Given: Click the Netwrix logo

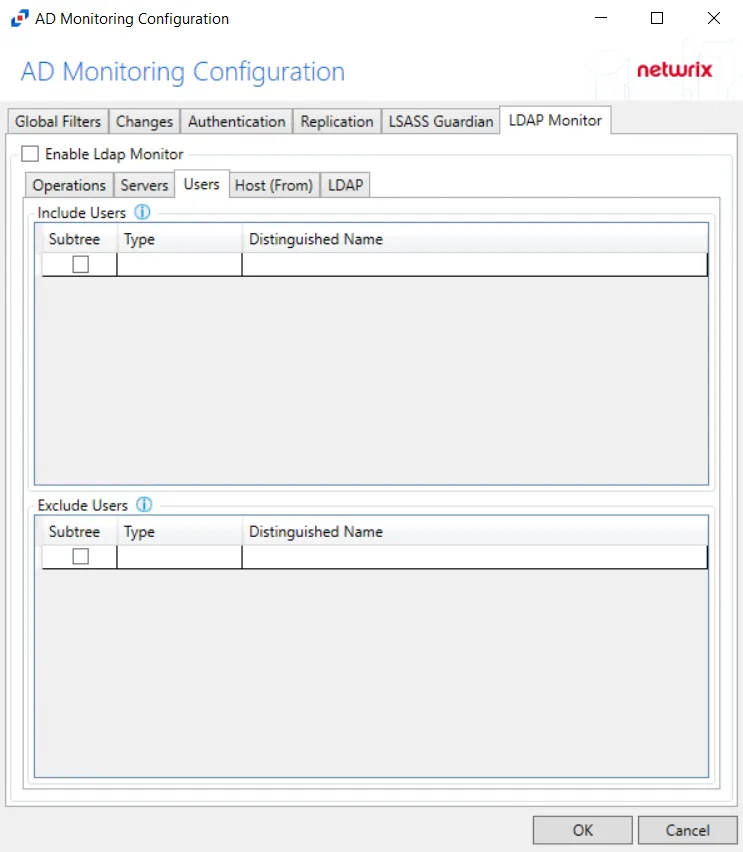Looking at the screenshot, I should tap(675, 70).
